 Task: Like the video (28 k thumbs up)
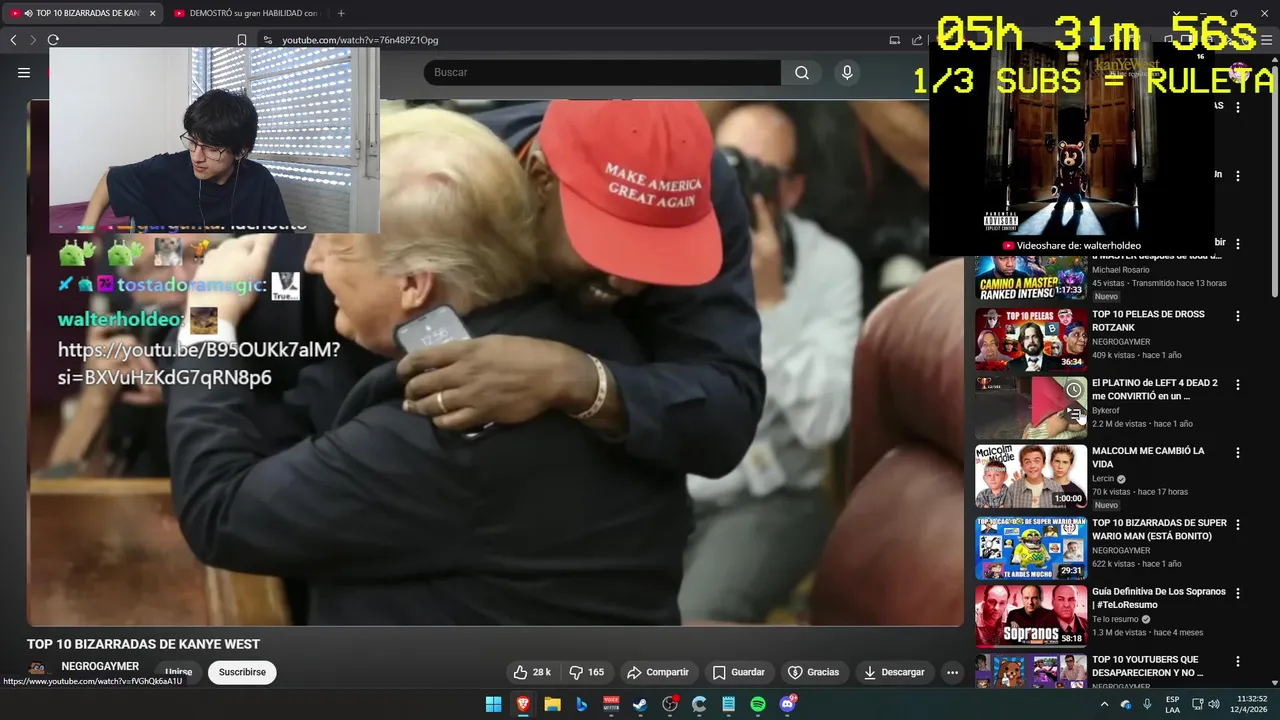coord(531,672)
